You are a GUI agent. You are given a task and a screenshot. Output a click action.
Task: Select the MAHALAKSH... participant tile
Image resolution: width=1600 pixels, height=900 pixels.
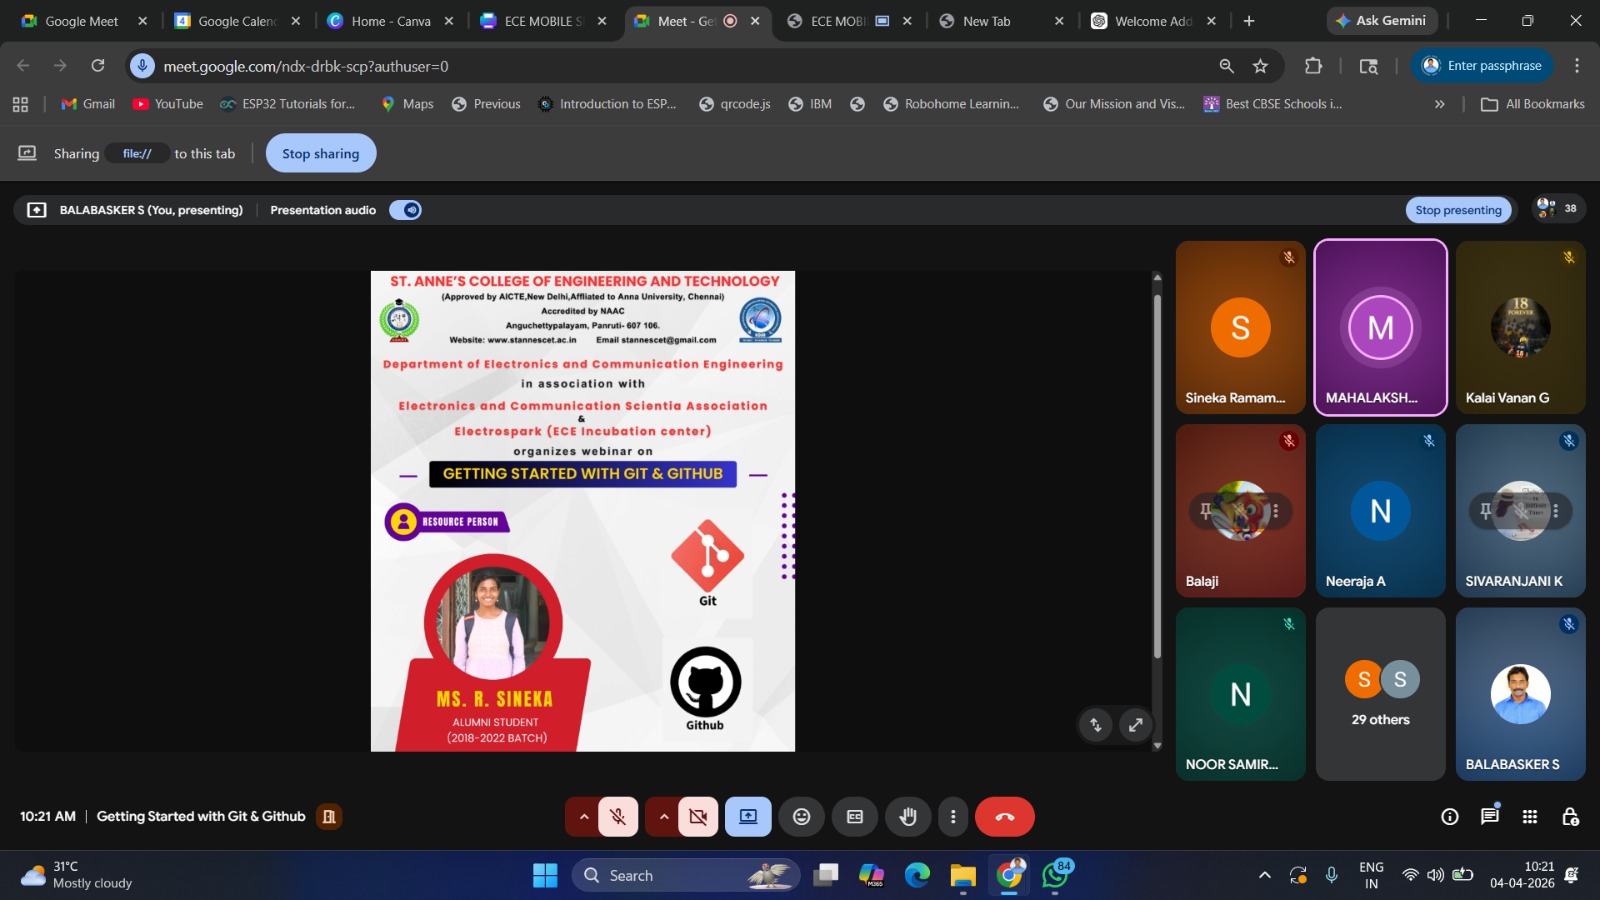[x=1381, y=327]
